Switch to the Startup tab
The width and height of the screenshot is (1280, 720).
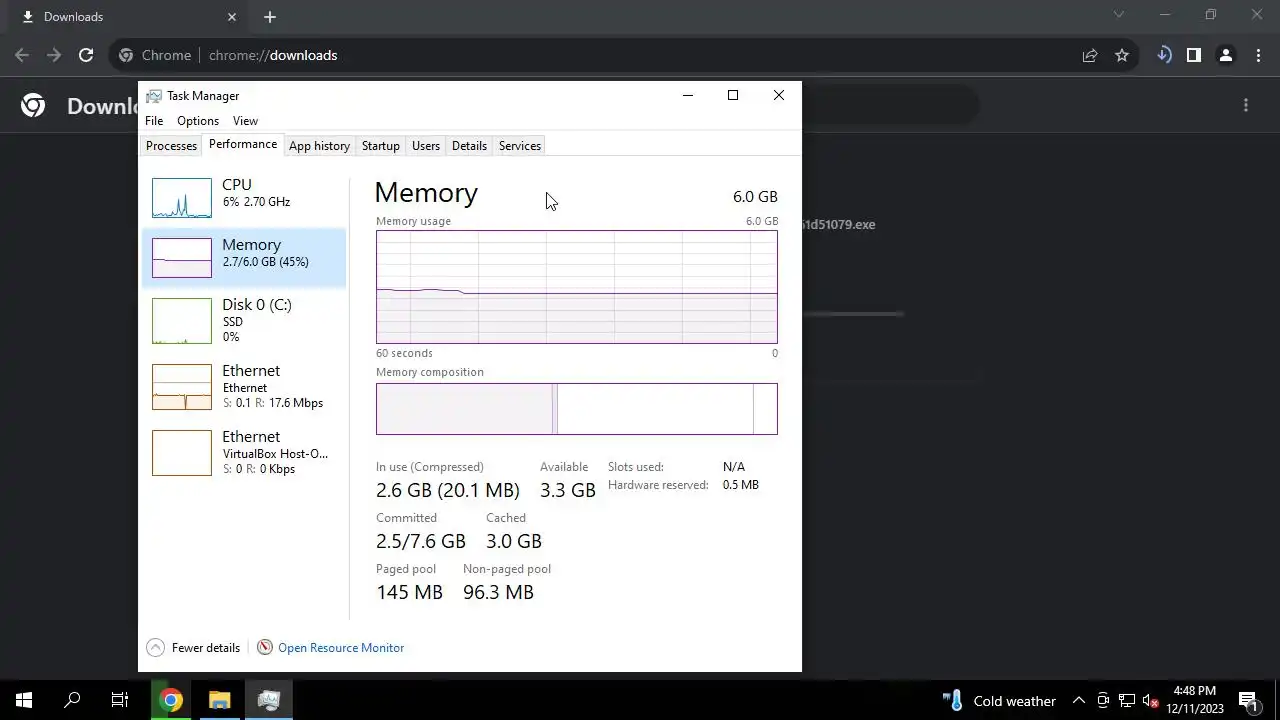point(380,146)
